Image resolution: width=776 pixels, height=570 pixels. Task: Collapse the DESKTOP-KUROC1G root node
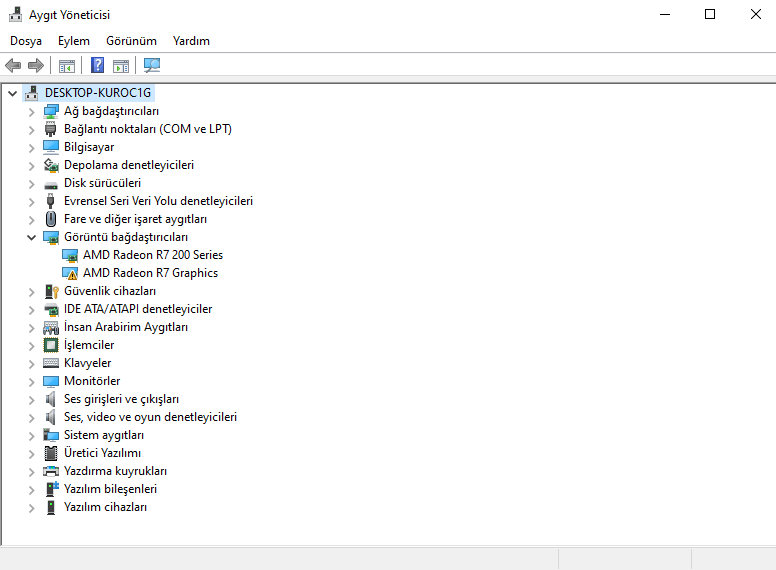point(13,93)
